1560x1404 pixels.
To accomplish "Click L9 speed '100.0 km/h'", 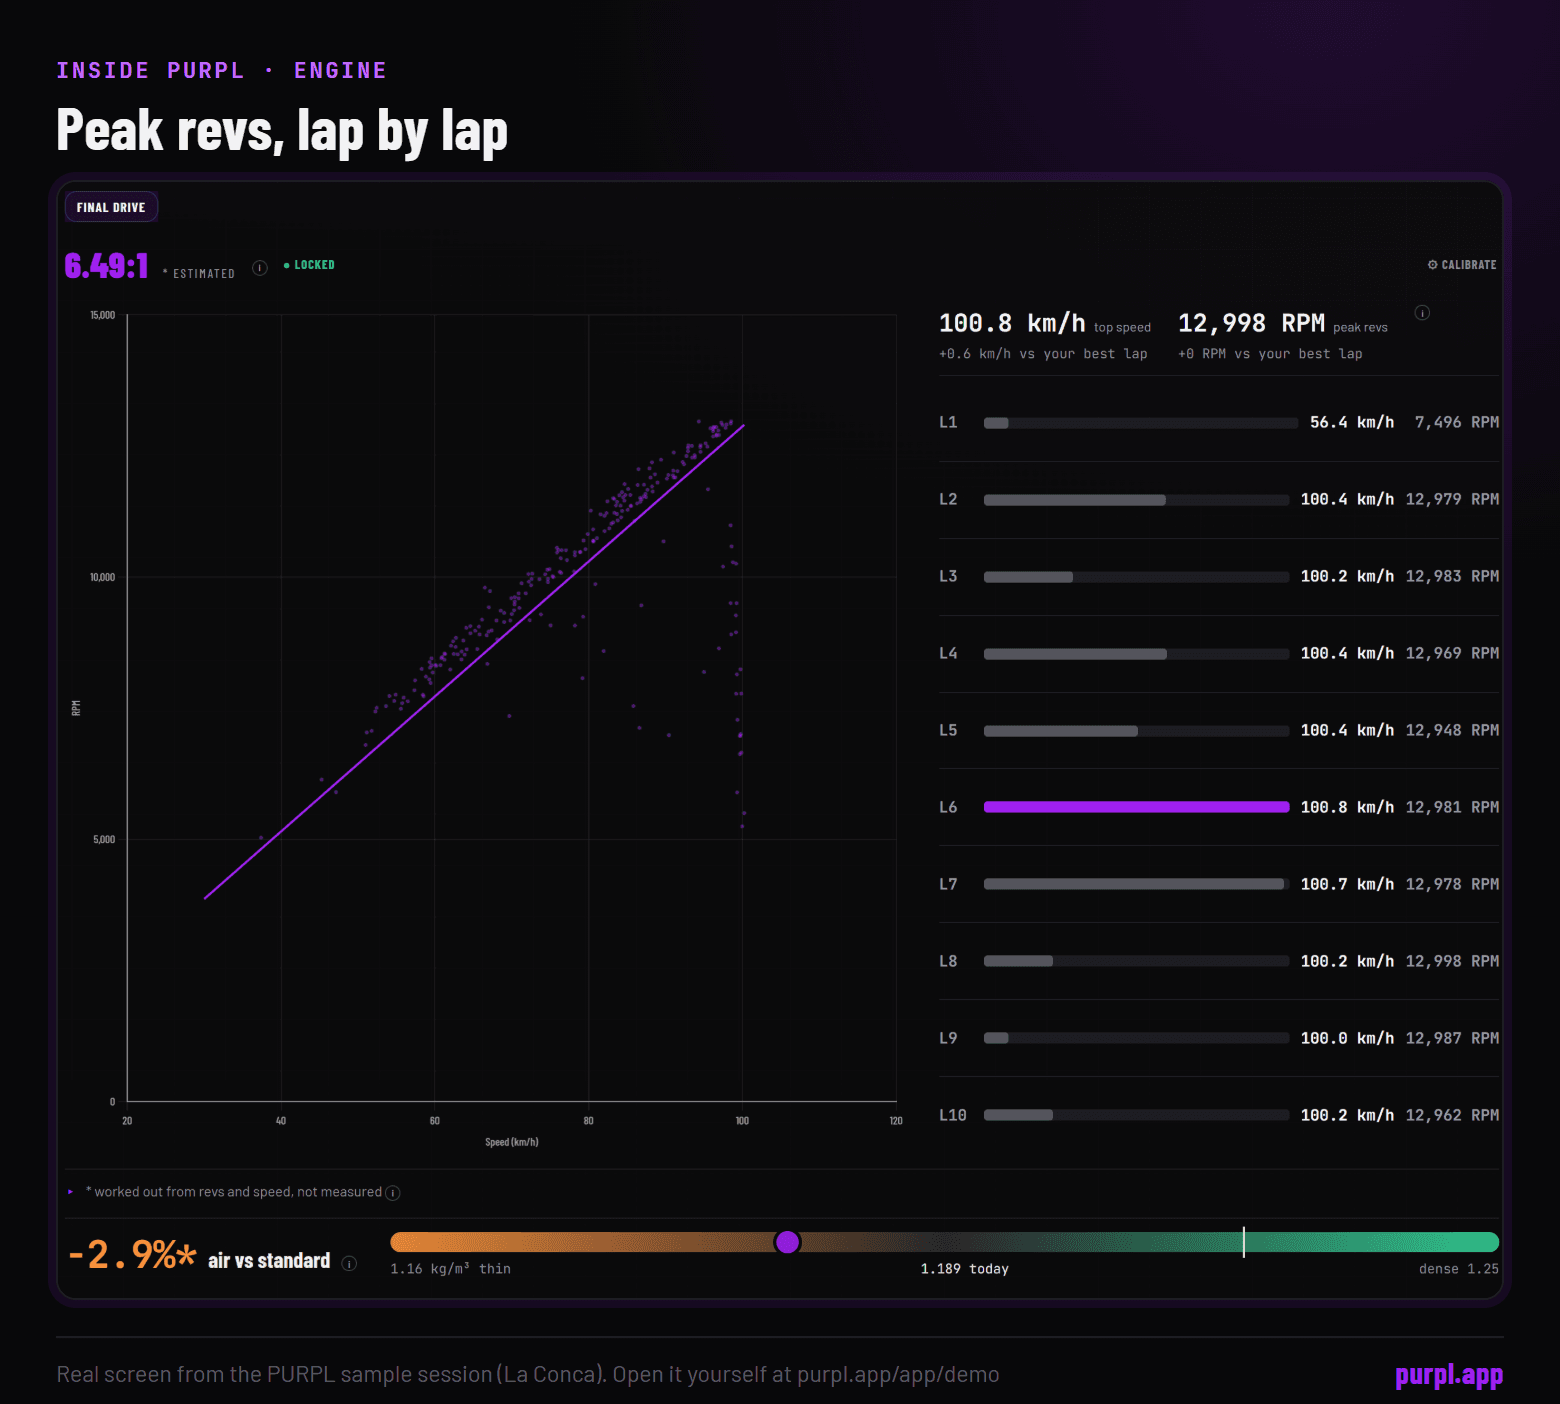I will 1347,1038.
